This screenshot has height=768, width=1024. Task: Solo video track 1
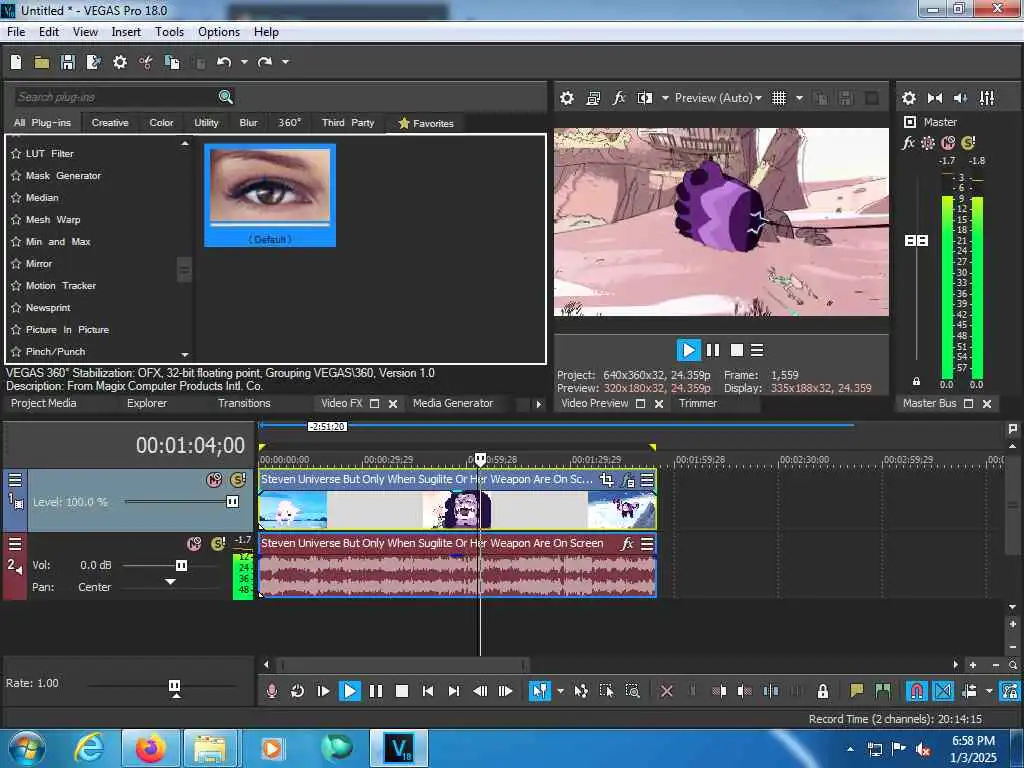pos(238,480)
